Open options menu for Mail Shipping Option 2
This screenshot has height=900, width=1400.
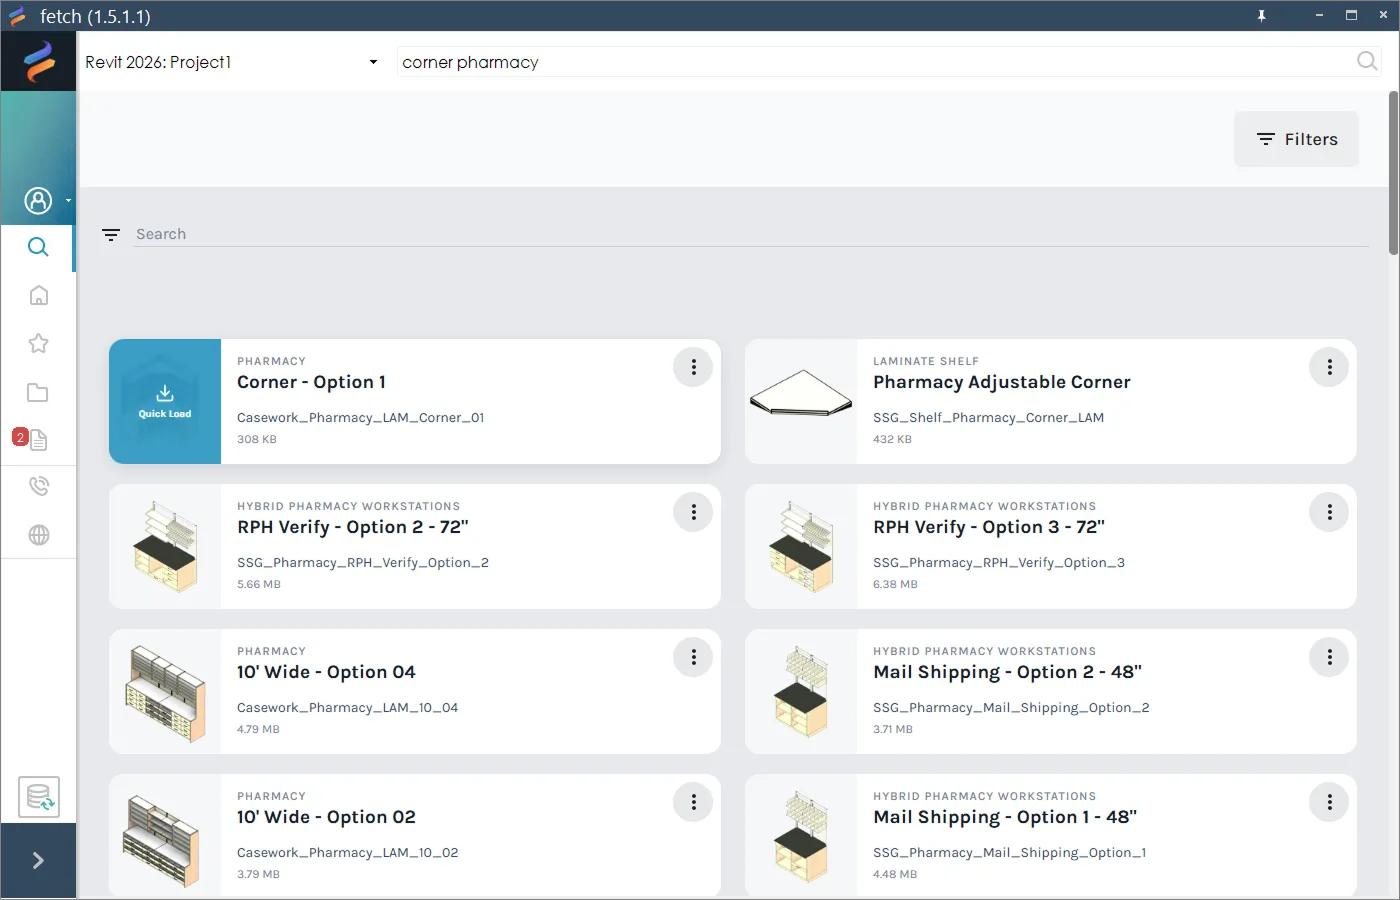[x=1329, y=657]
